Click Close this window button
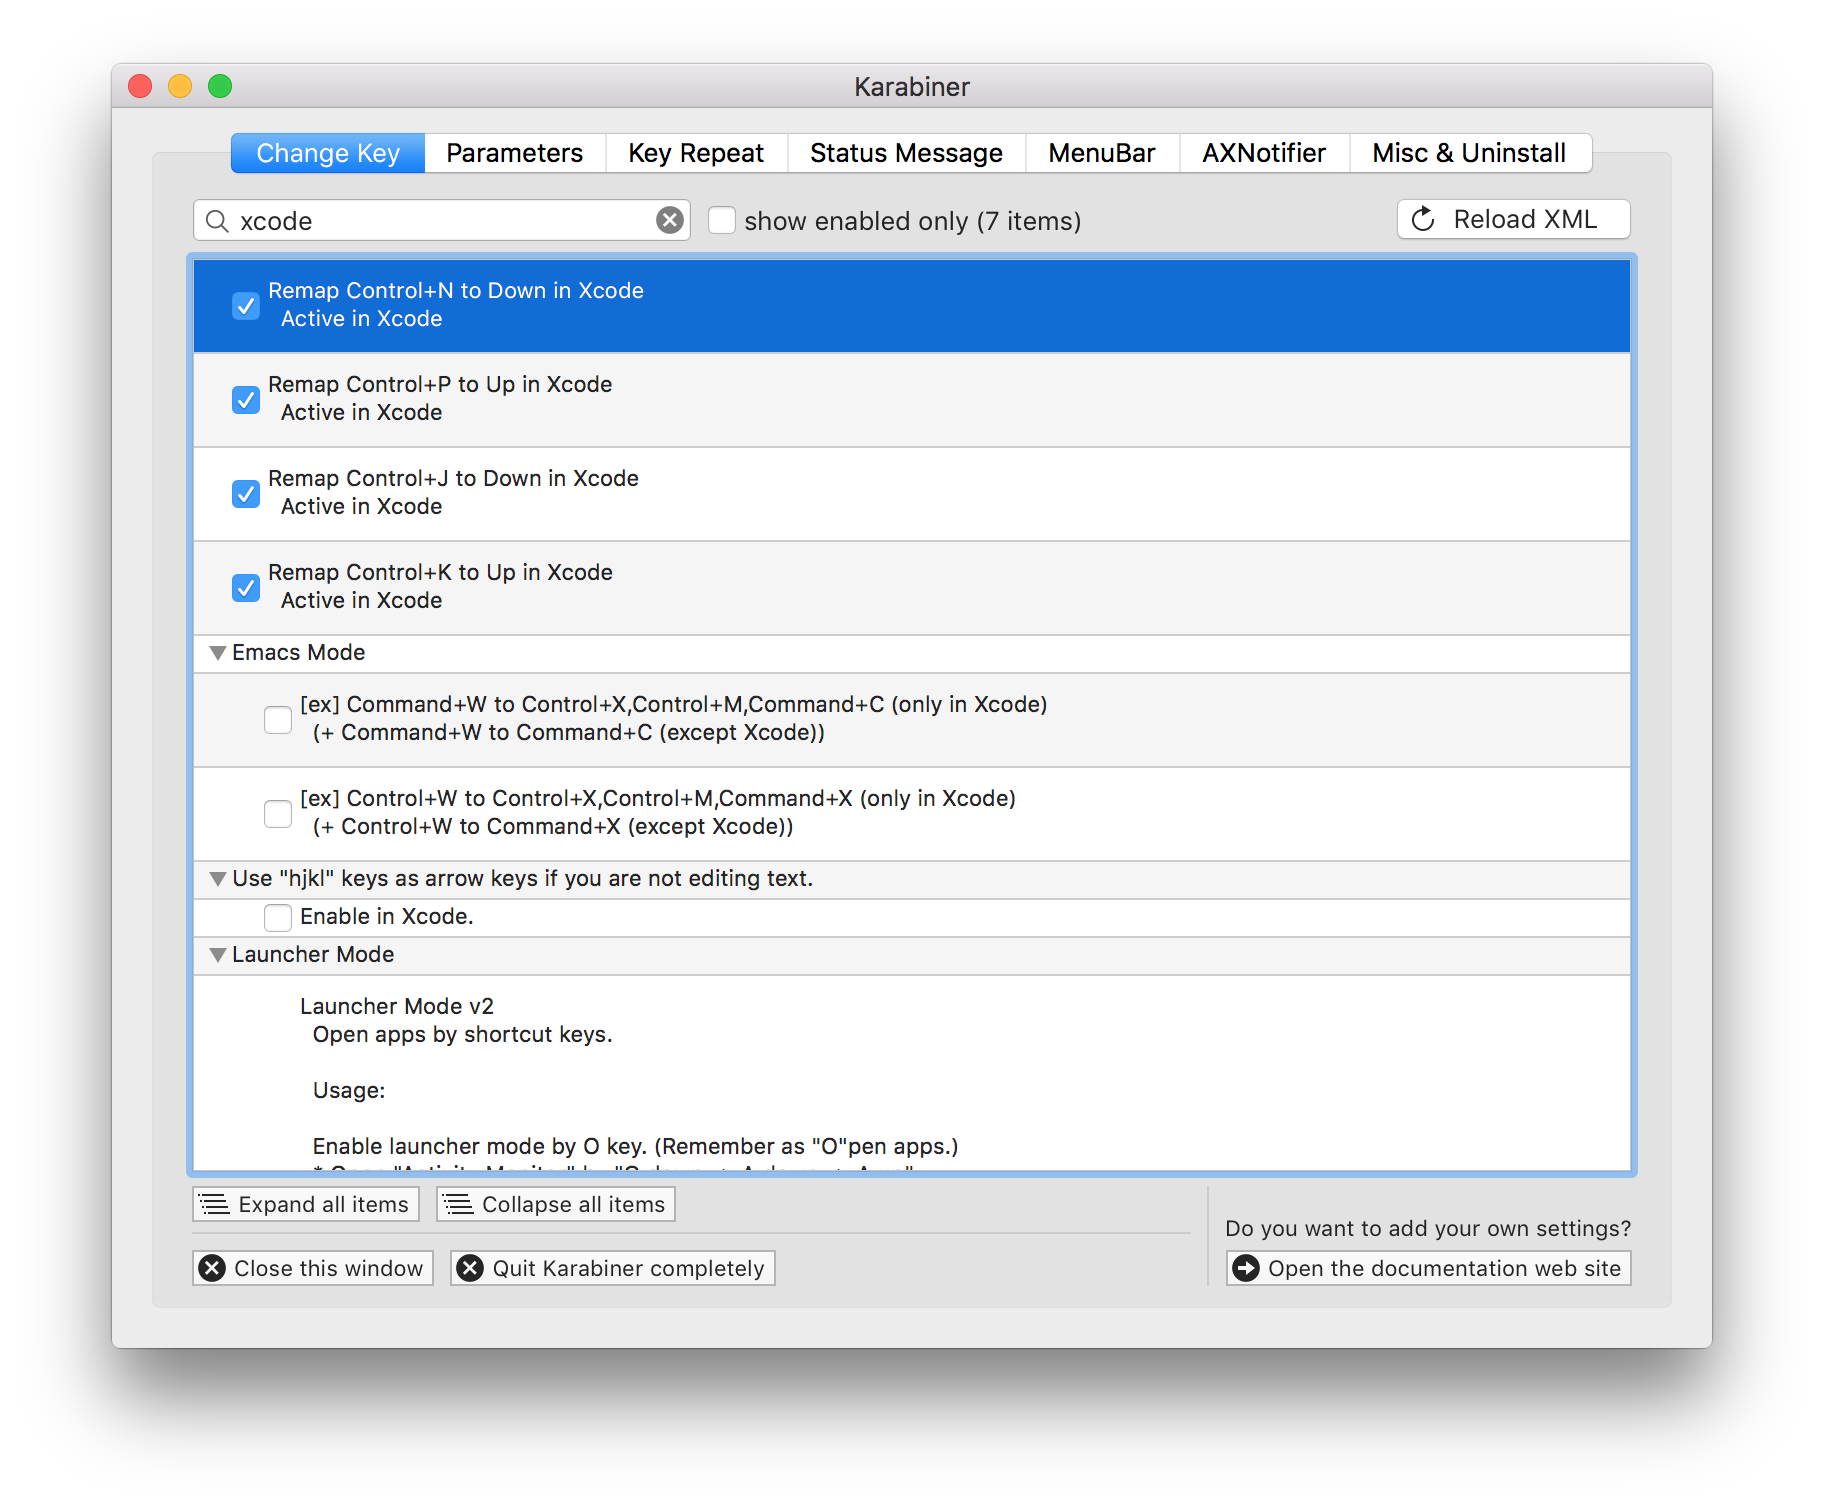This screenshot has height=1508, width=1824. click(313, 1268)
